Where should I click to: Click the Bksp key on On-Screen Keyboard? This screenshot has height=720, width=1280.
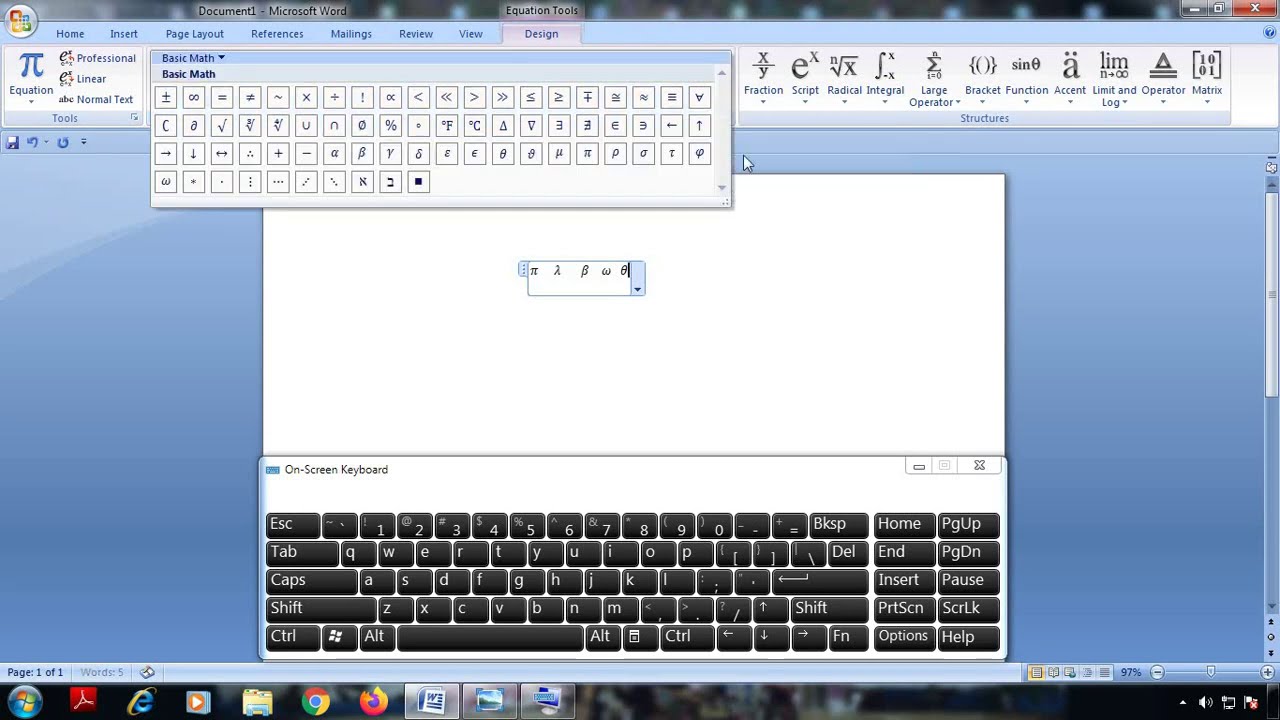coord(839,524)
